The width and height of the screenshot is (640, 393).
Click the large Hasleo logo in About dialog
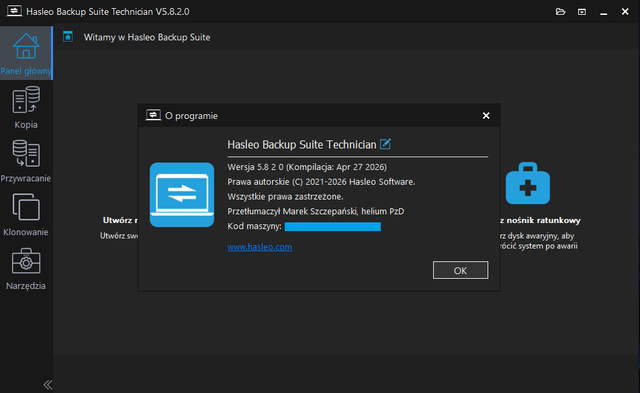tap(182, 195)
